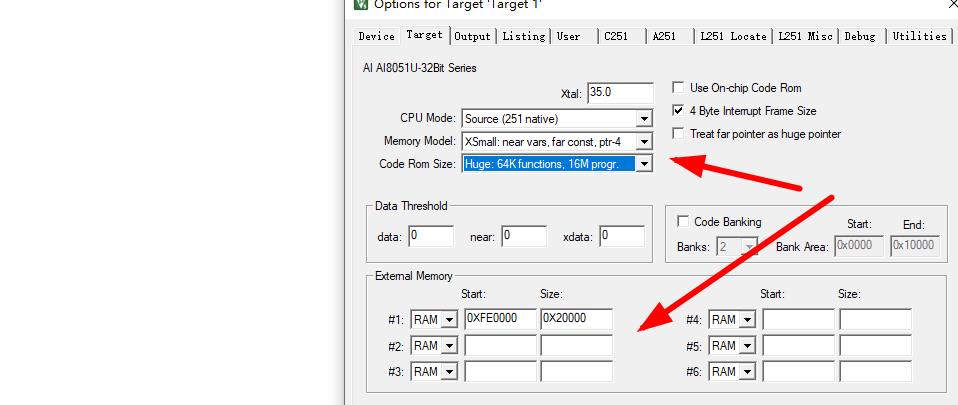
Task: Select the Target tab
Action: [424, 35]
